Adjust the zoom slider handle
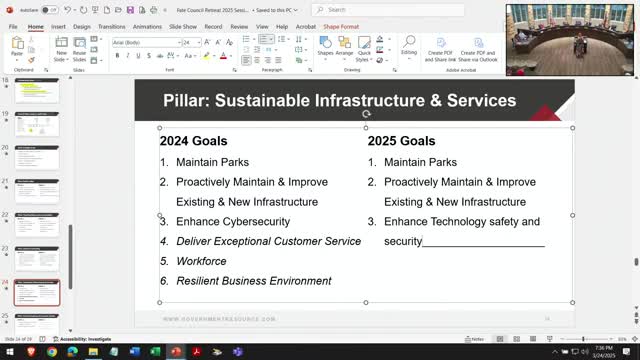This screenshot has width=640, height=360. coord(583,339)
